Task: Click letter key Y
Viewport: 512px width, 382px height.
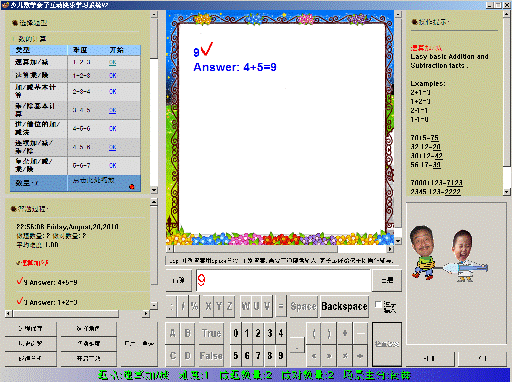Action: click(219, 306)
